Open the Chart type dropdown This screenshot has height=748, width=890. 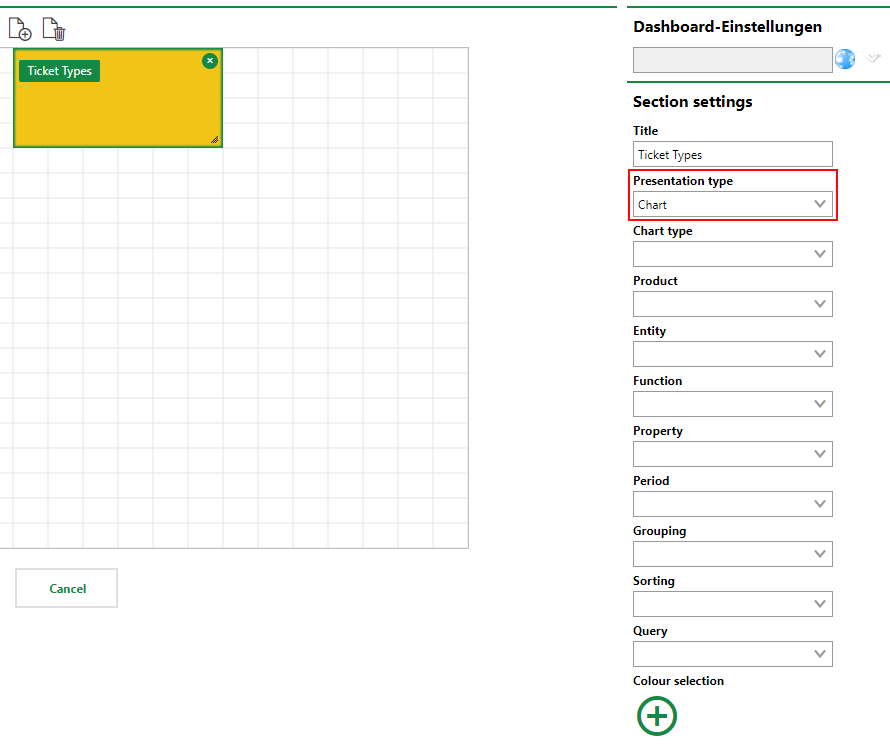point(732,254)
